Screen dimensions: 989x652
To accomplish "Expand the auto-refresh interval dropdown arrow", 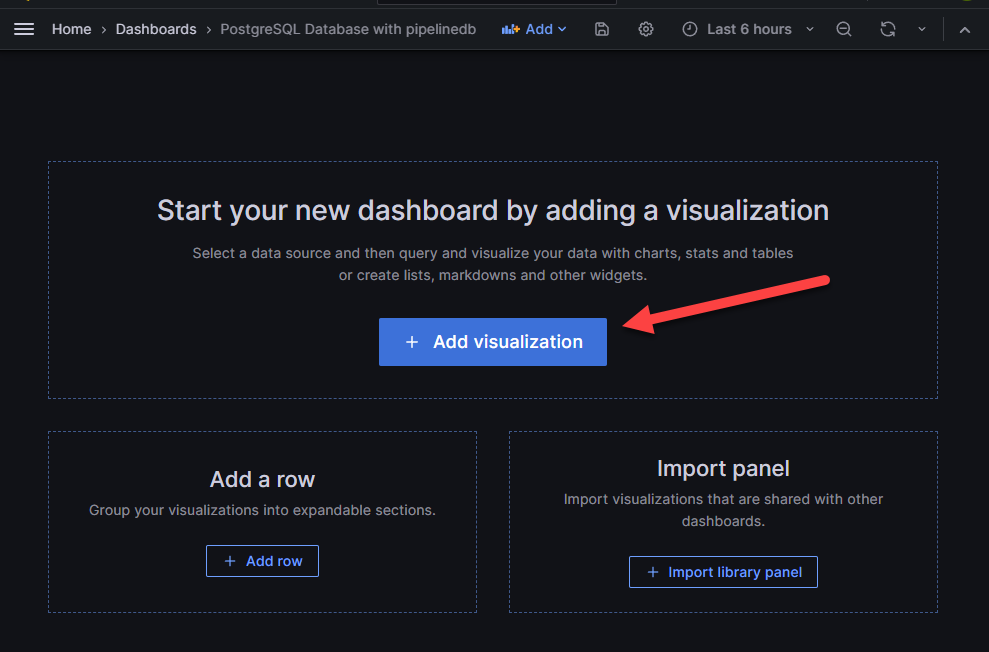I will tap(922, 29).
